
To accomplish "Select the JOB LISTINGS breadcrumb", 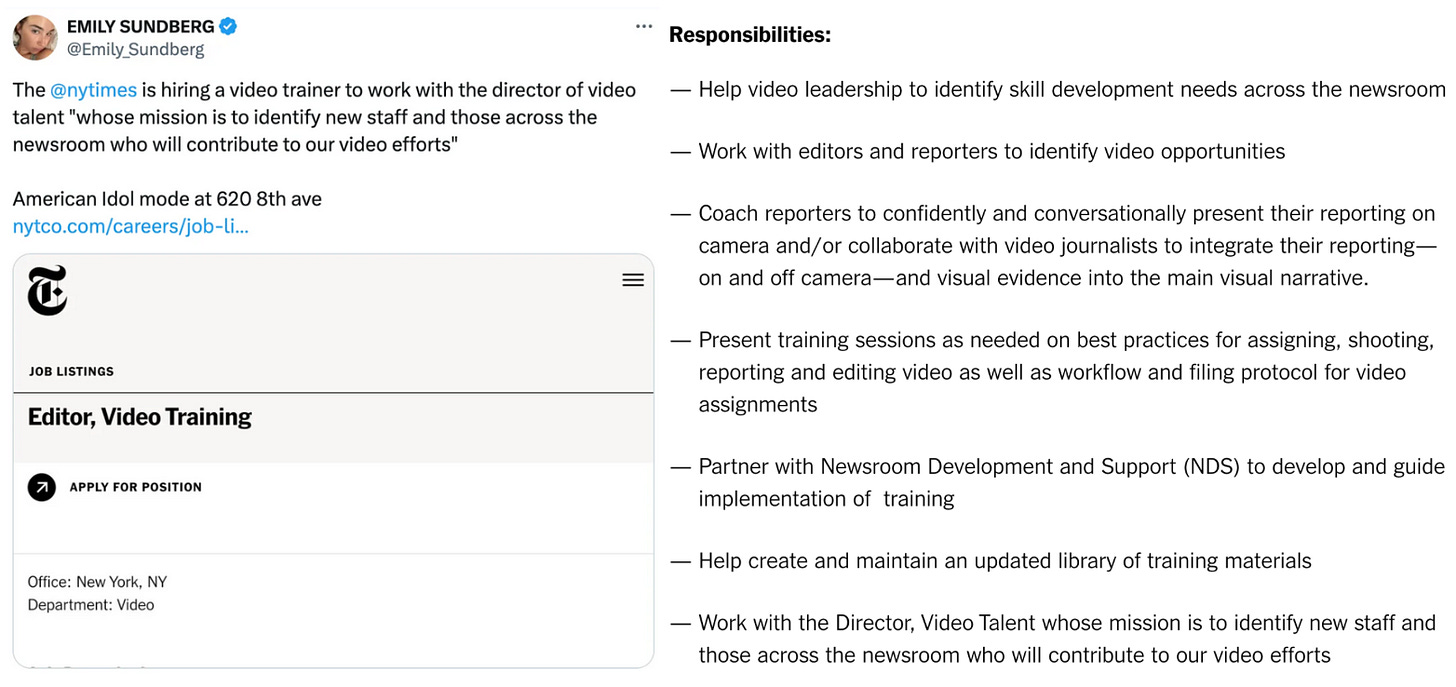I will tap(71, 371).
